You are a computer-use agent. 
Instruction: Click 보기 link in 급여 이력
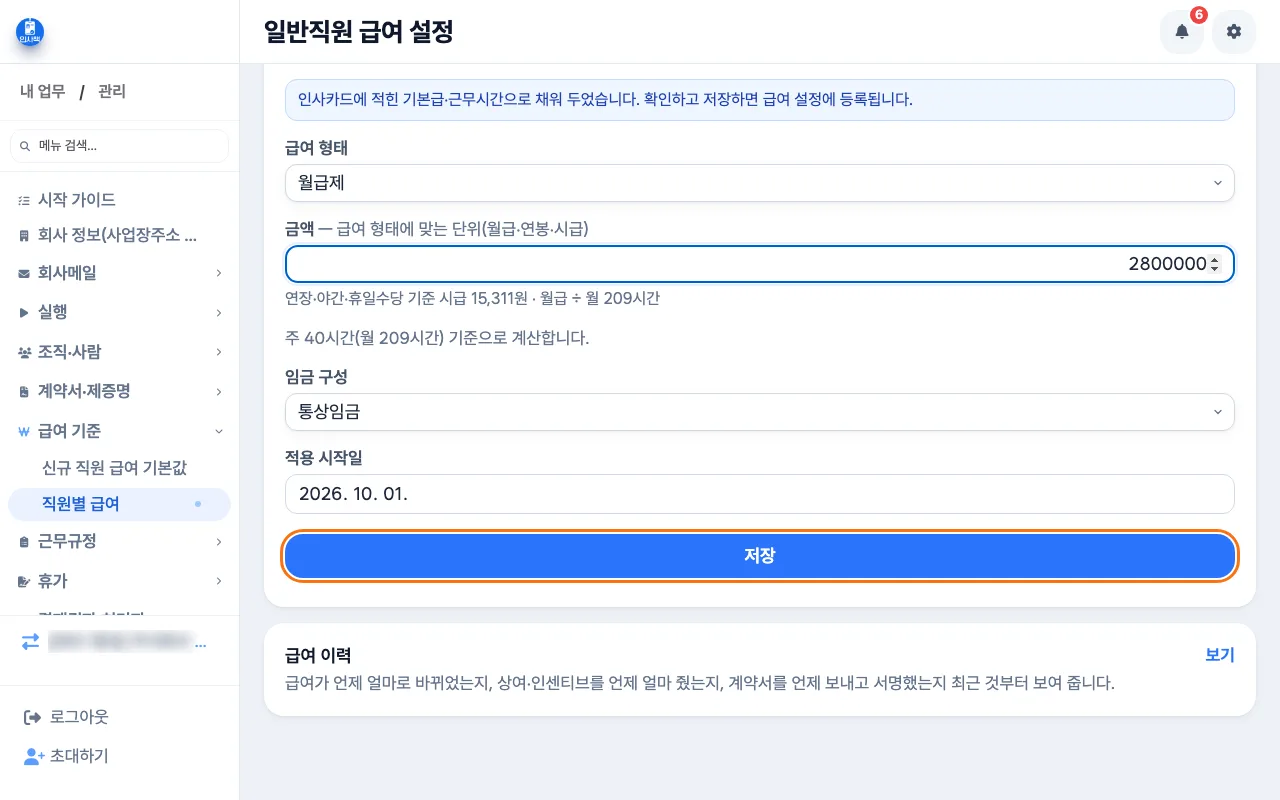pos(1220,655)
